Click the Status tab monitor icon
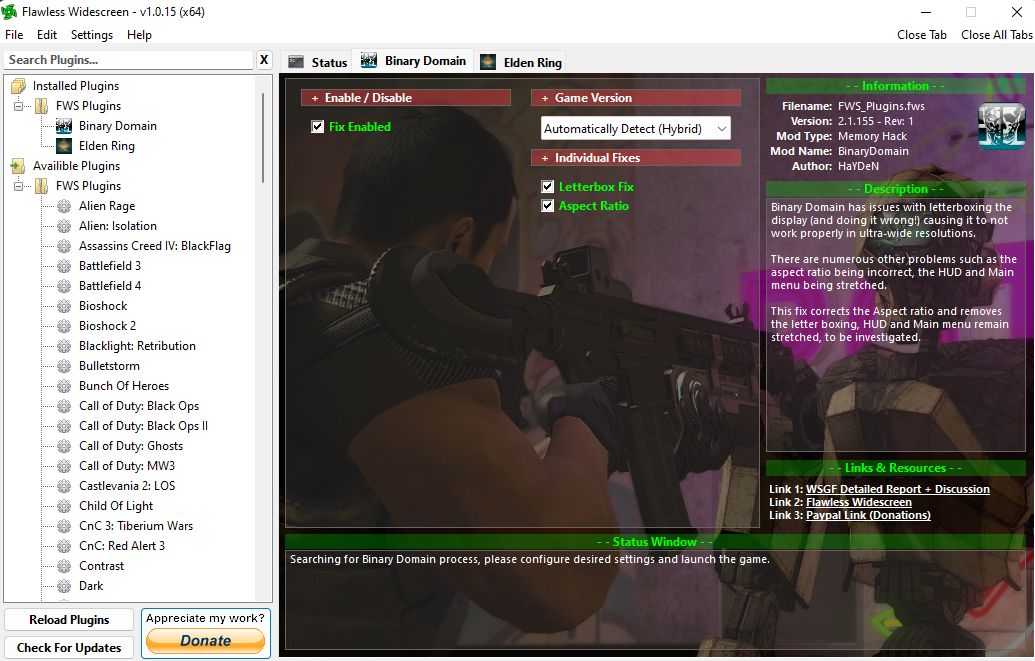This screenshot has width=1035, height=661. pos(296,62)
